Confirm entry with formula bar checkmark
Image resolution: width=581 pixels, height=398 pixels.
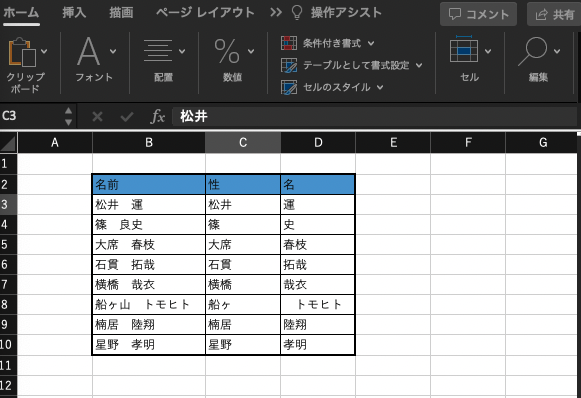[127, 117]
